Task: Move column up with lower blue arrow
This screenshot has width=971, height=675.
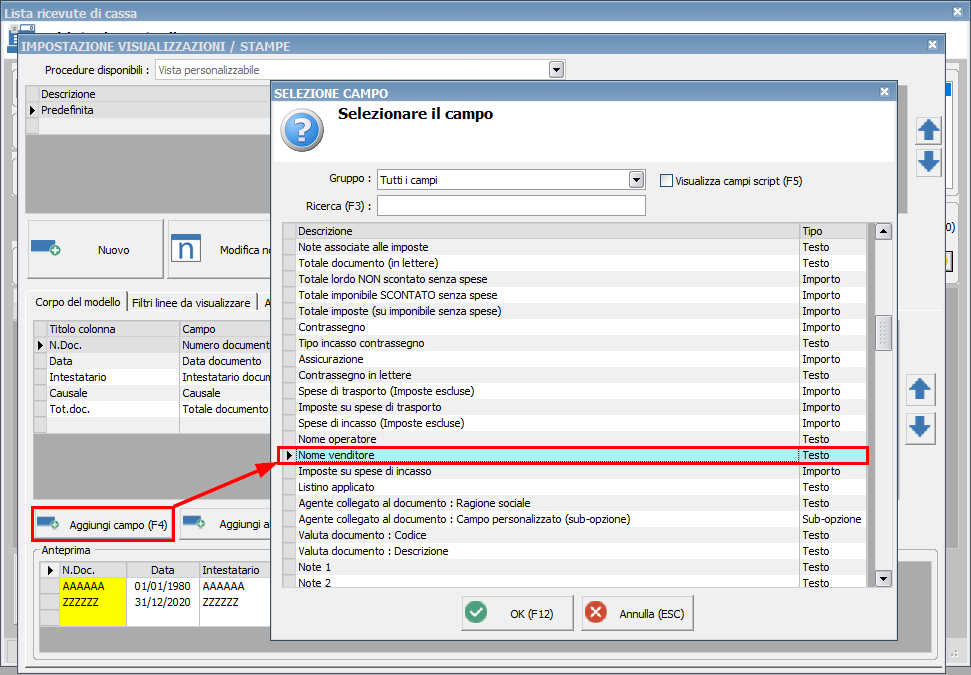Action: [920, 390]
